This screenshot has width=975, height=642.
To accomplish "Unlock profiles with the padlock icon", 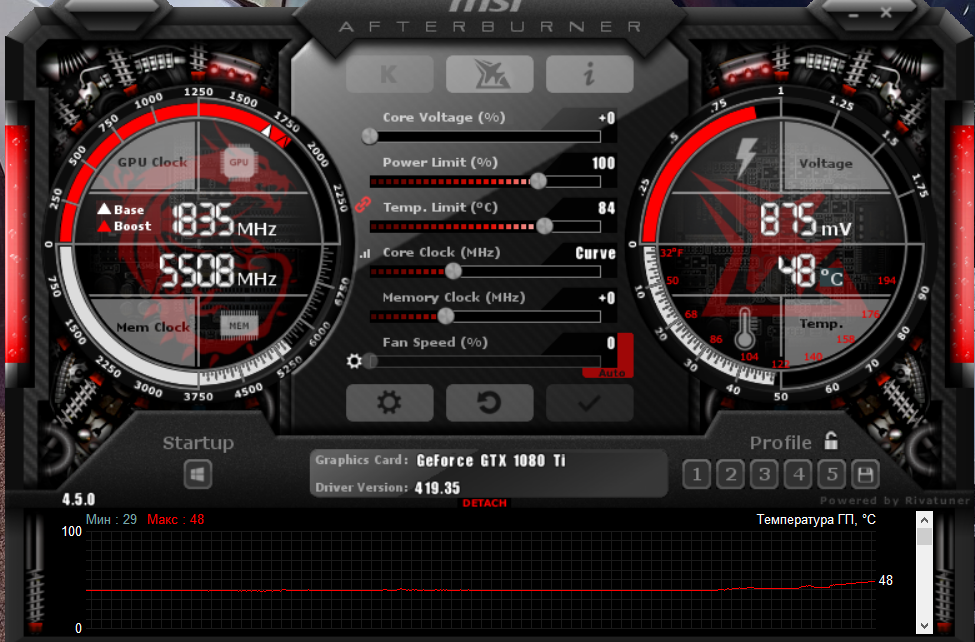I will pos(831,440).
